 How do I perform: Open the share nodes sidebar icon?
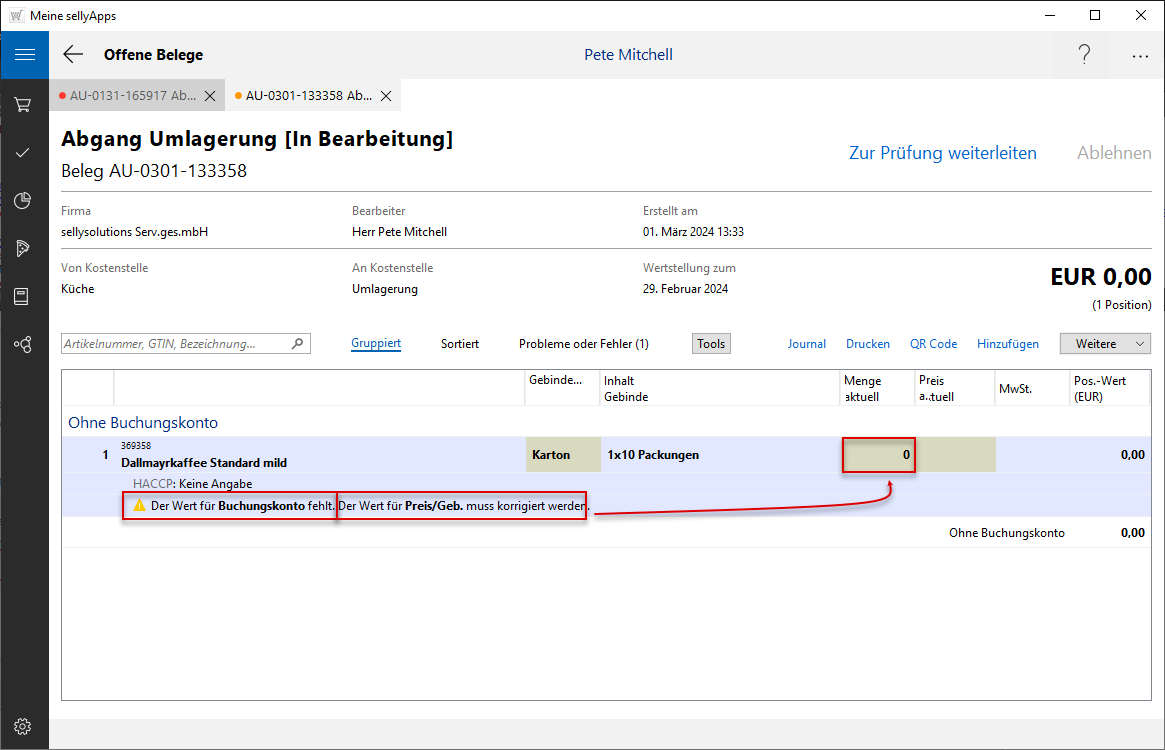pos(23,344)
